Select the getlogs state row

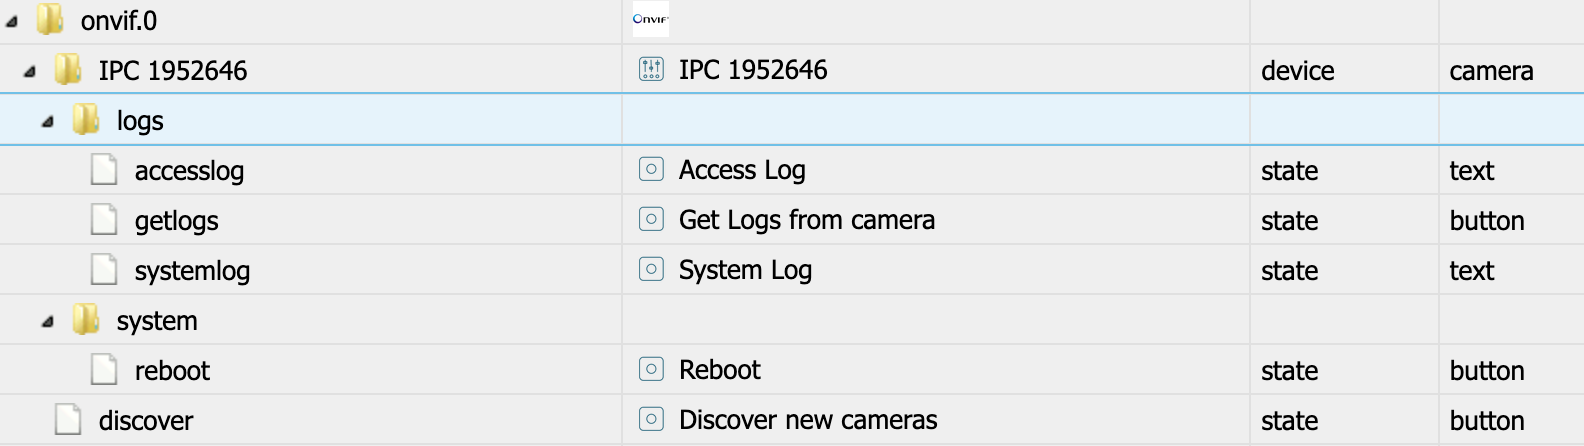177,221
